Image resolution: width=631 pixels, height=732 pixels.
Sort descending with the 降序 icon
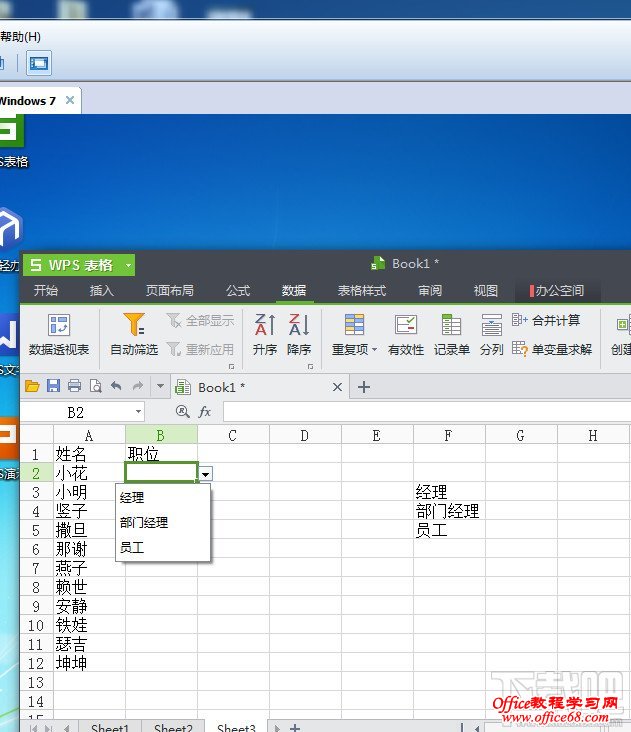pos(299,325)
